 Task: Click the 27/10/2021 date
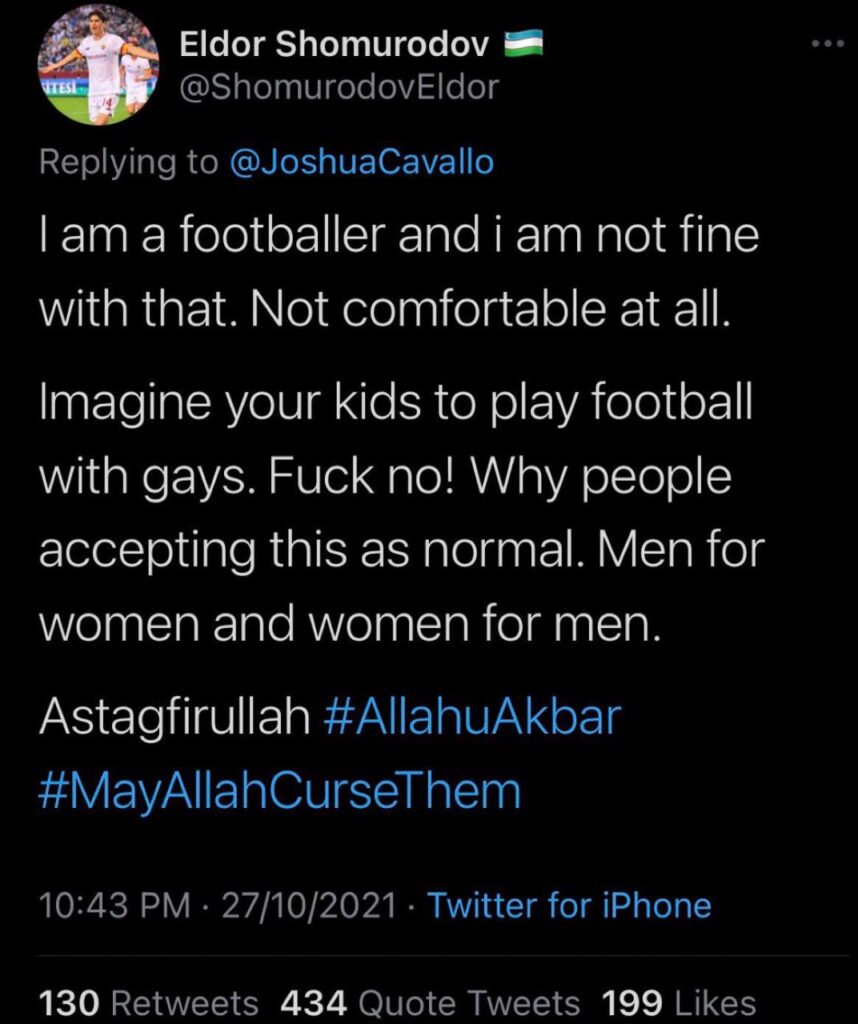308,906
